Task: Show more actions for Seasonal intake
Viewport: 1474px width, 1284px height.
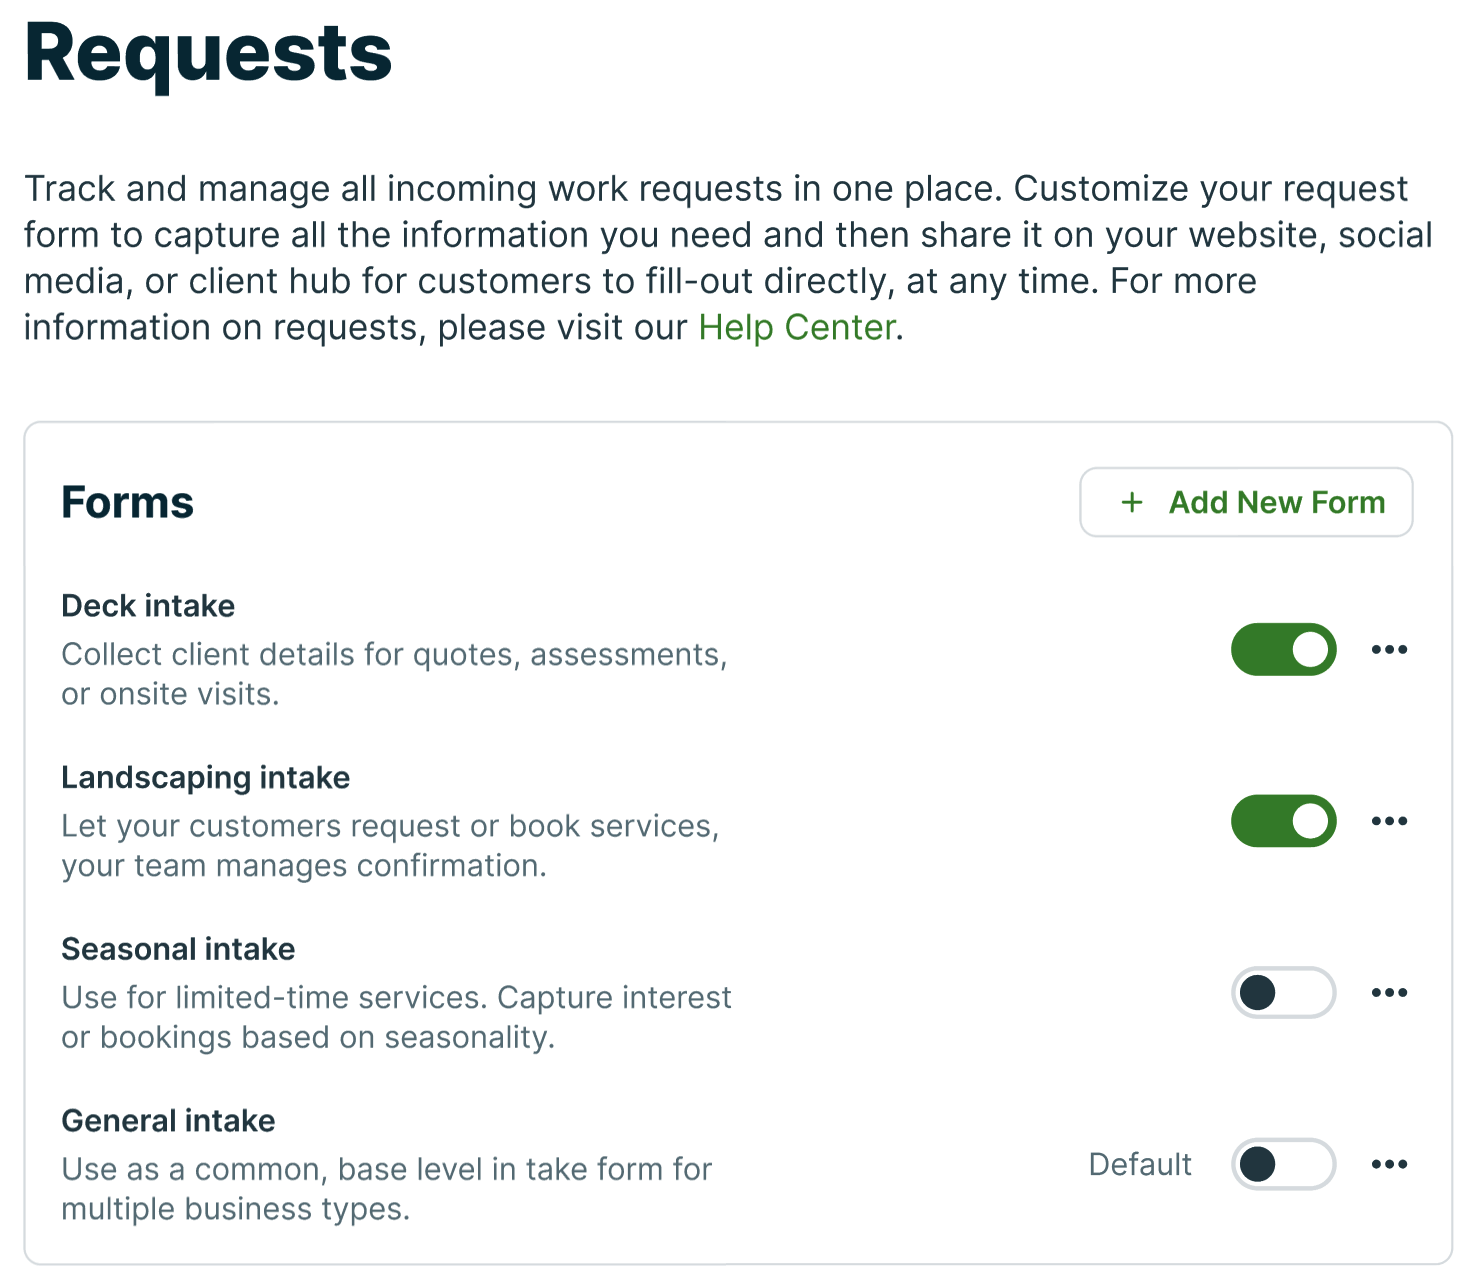Action: (1389, 993)
